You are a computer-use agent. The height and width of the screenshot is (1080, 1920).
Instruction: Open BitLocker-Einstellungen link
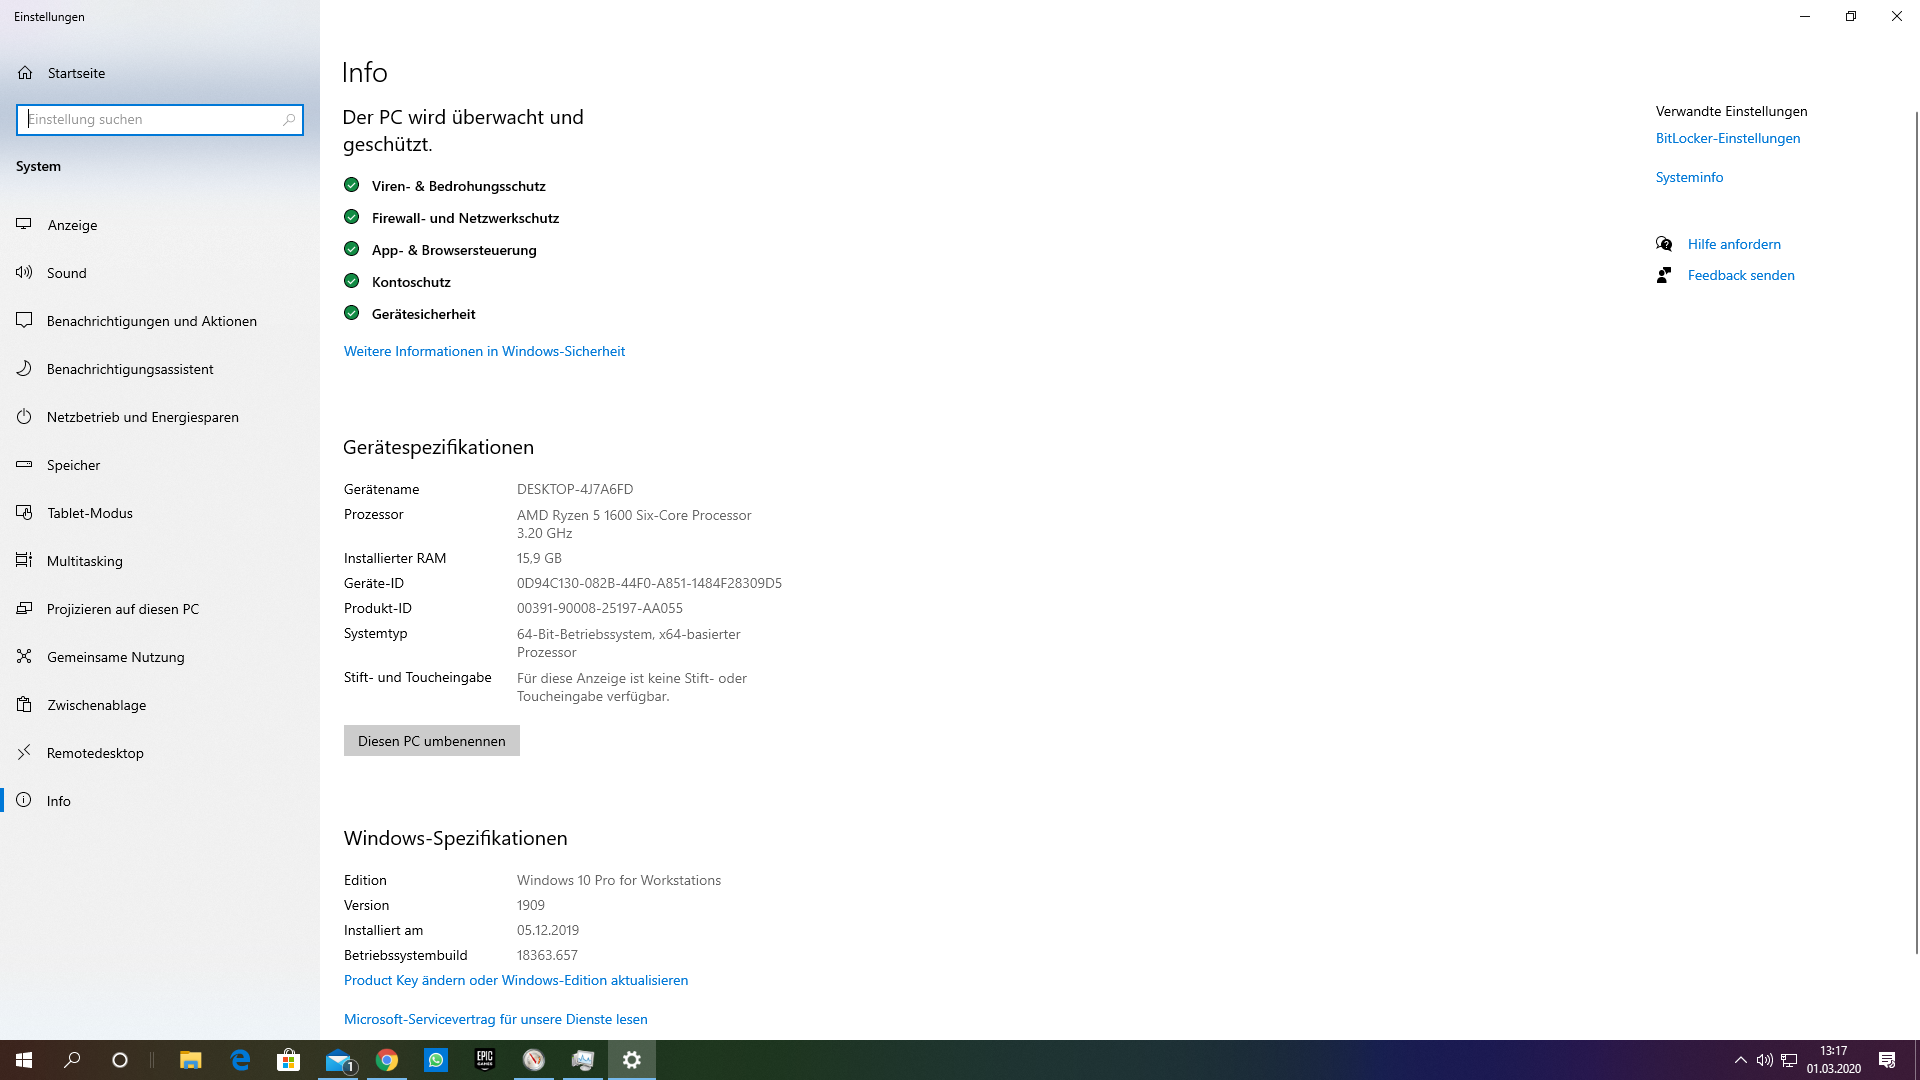[1727, 138]
